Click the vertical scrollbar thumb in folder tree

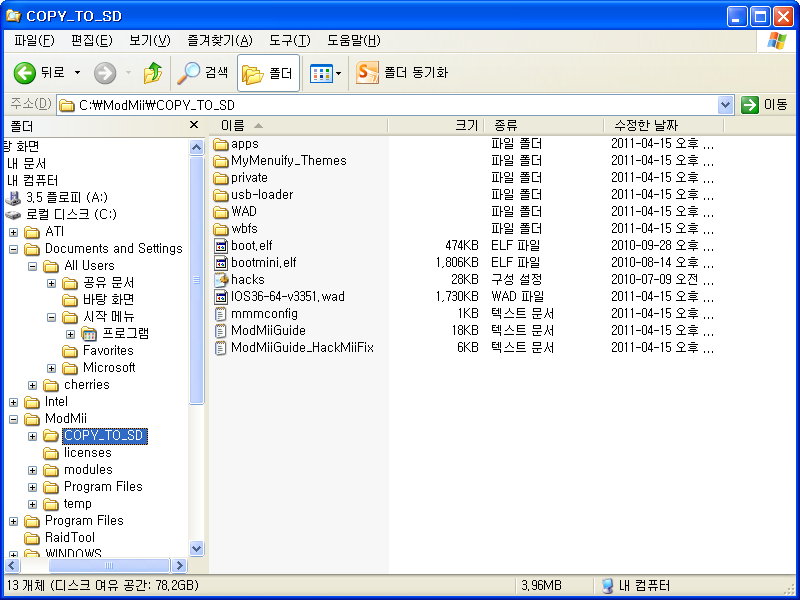(x=196, y=280)
